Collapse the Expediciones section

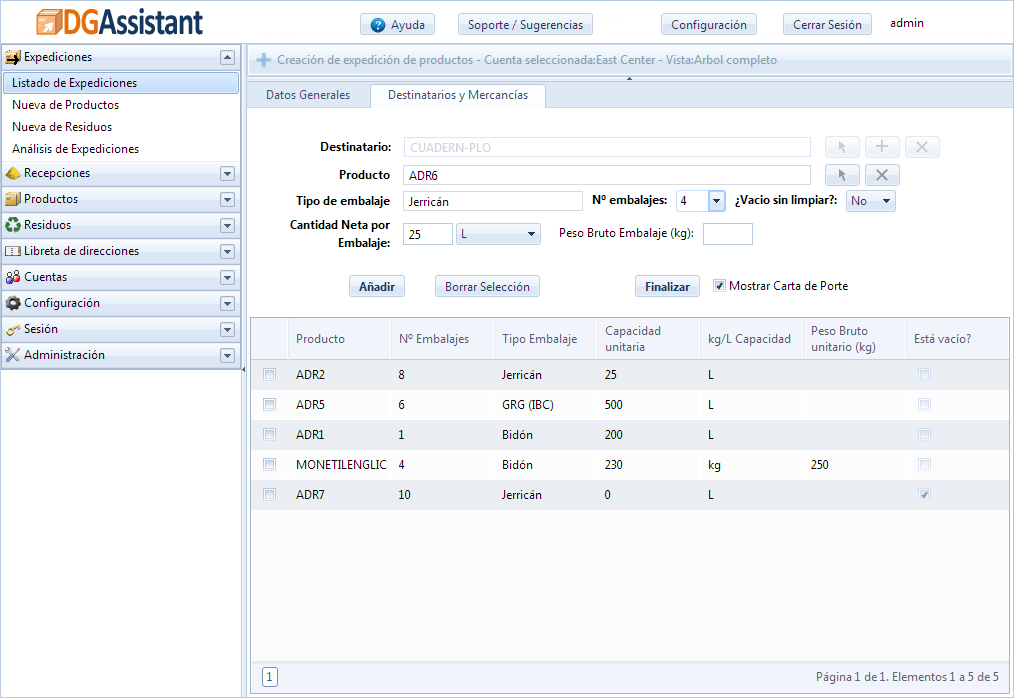(x=227, y=58)
